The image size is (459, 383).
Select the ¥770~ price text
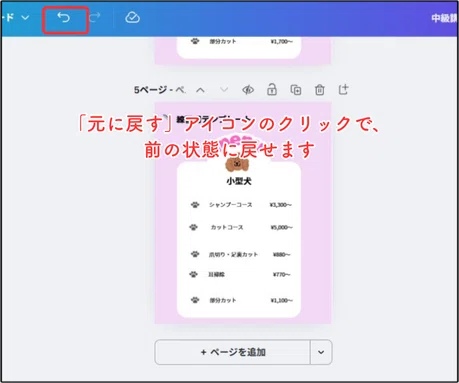click(x=281, y=275)
